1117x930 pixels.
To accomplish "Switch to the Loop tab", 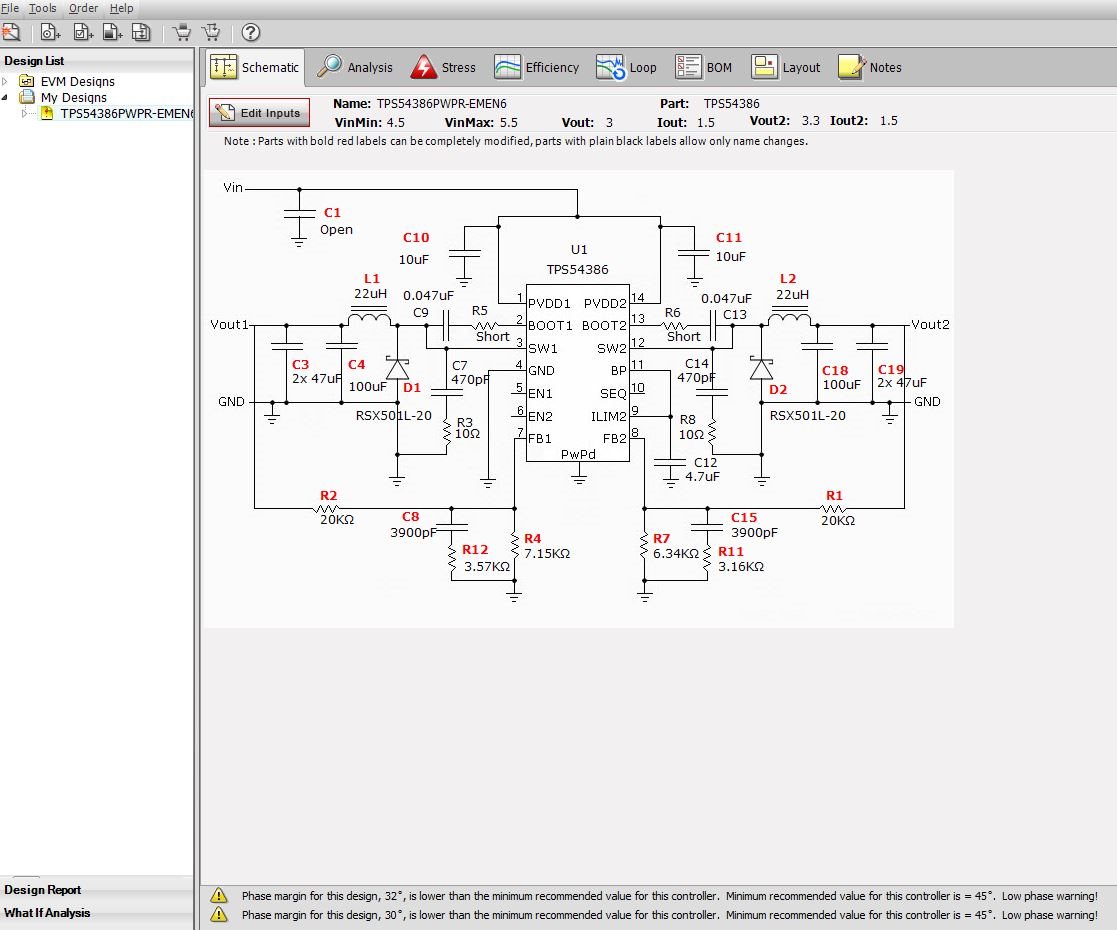I will [x=626, y=67].
